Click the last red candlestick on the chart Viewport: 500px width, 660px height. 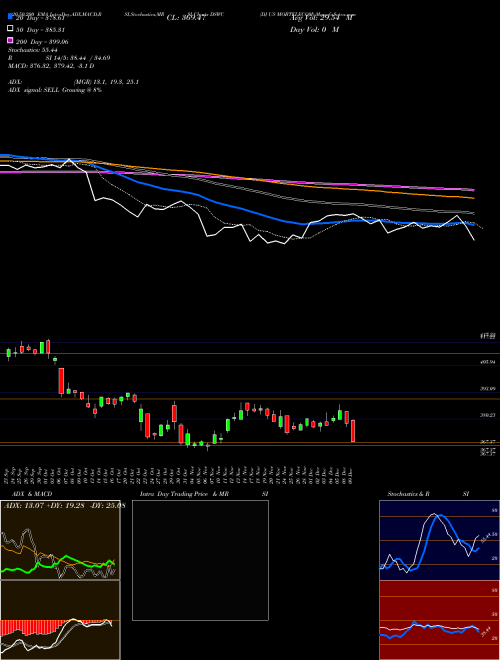point(353,431)
